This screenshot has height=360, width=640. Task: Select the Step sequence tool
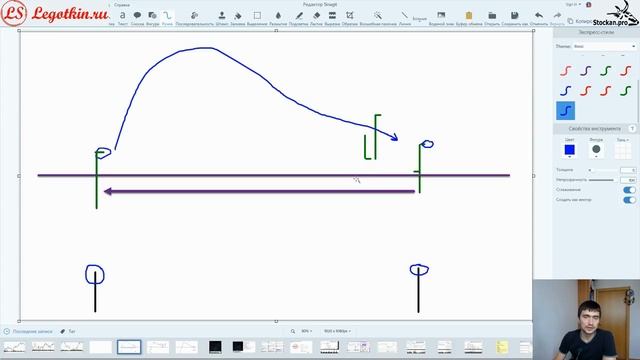[x=194, y=18]
